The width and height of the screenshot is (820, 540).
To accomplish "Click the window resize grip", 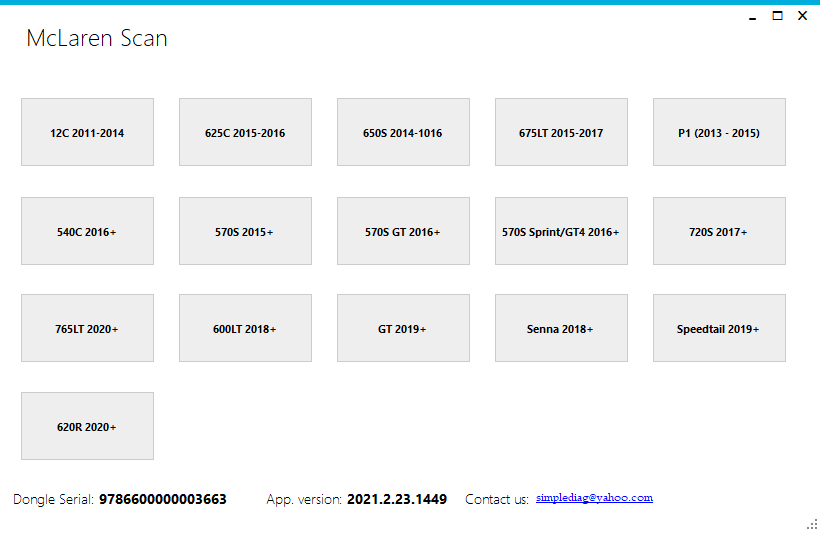I will click(x=812, y=524).
